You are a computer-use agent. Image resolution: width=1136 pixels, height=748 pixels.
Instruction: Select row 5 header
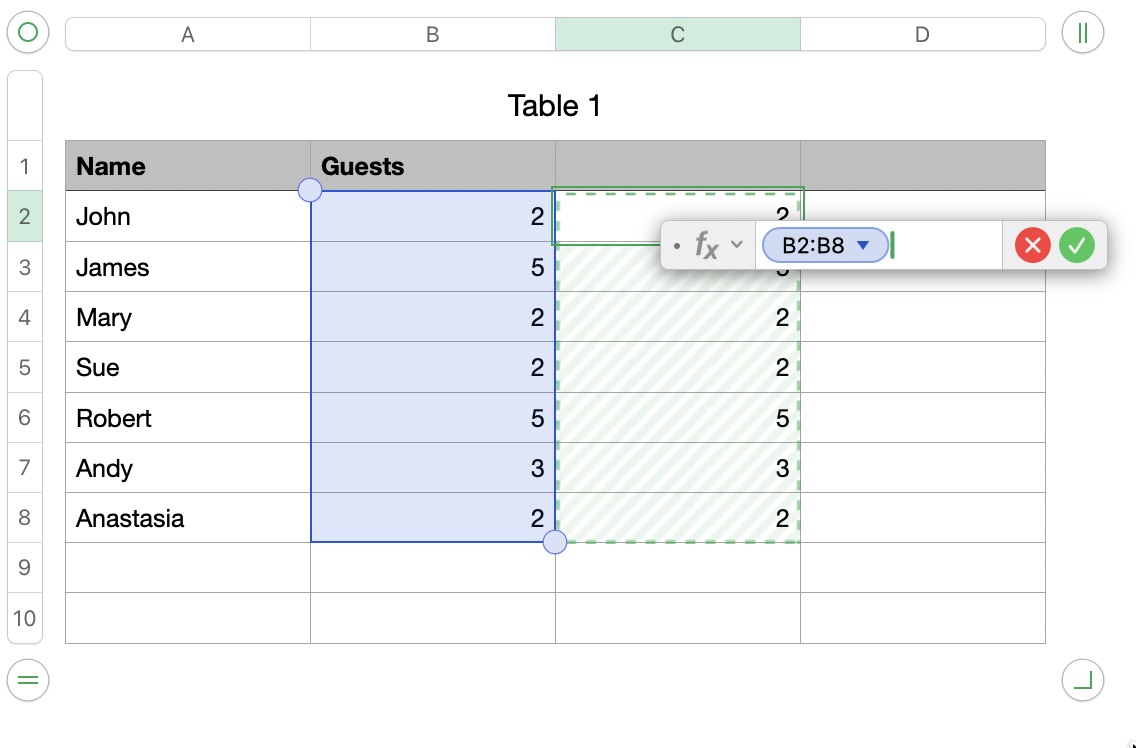(x=25, y=368)
